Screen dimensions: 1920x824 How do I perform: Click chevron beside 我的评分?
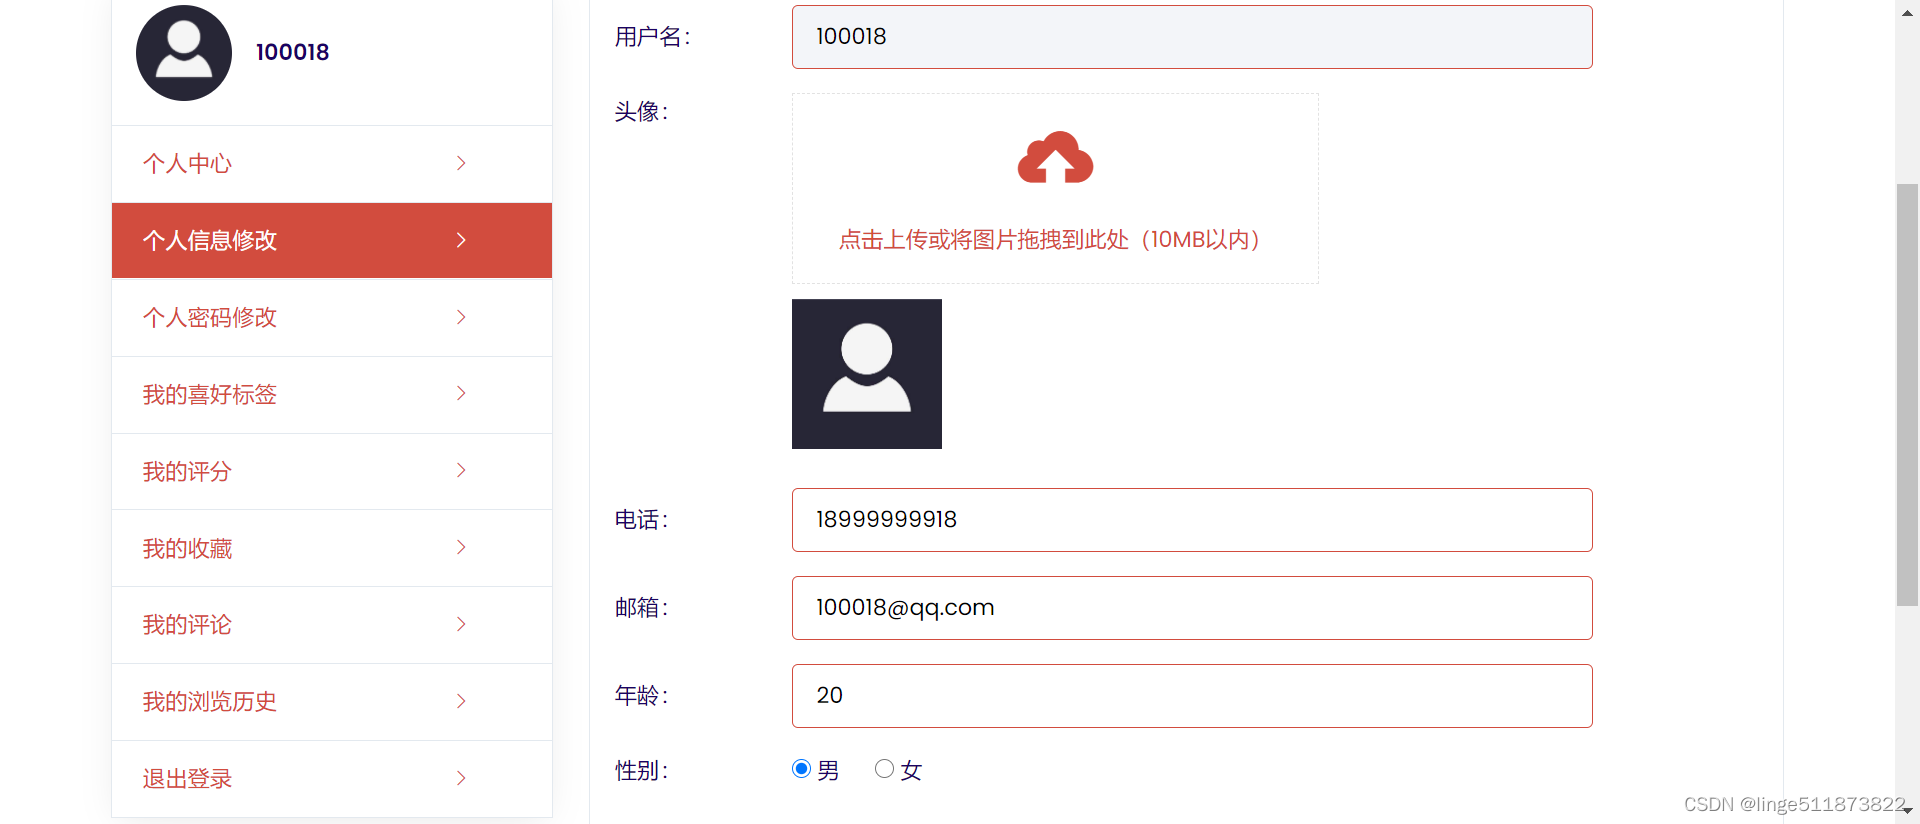point(461,471)
